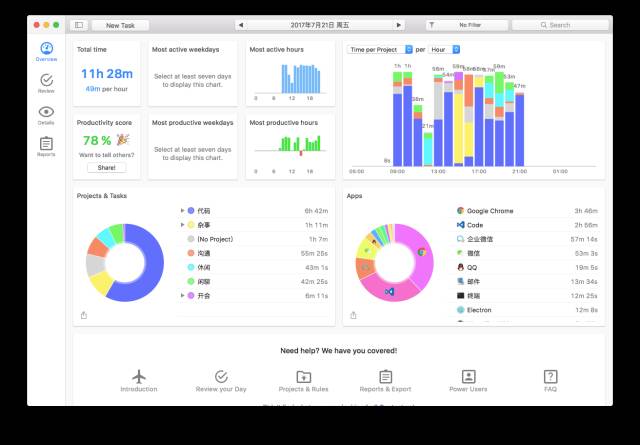The image size is (640, 445).
Task: Click the New Task button
Action: coord(120,25)
